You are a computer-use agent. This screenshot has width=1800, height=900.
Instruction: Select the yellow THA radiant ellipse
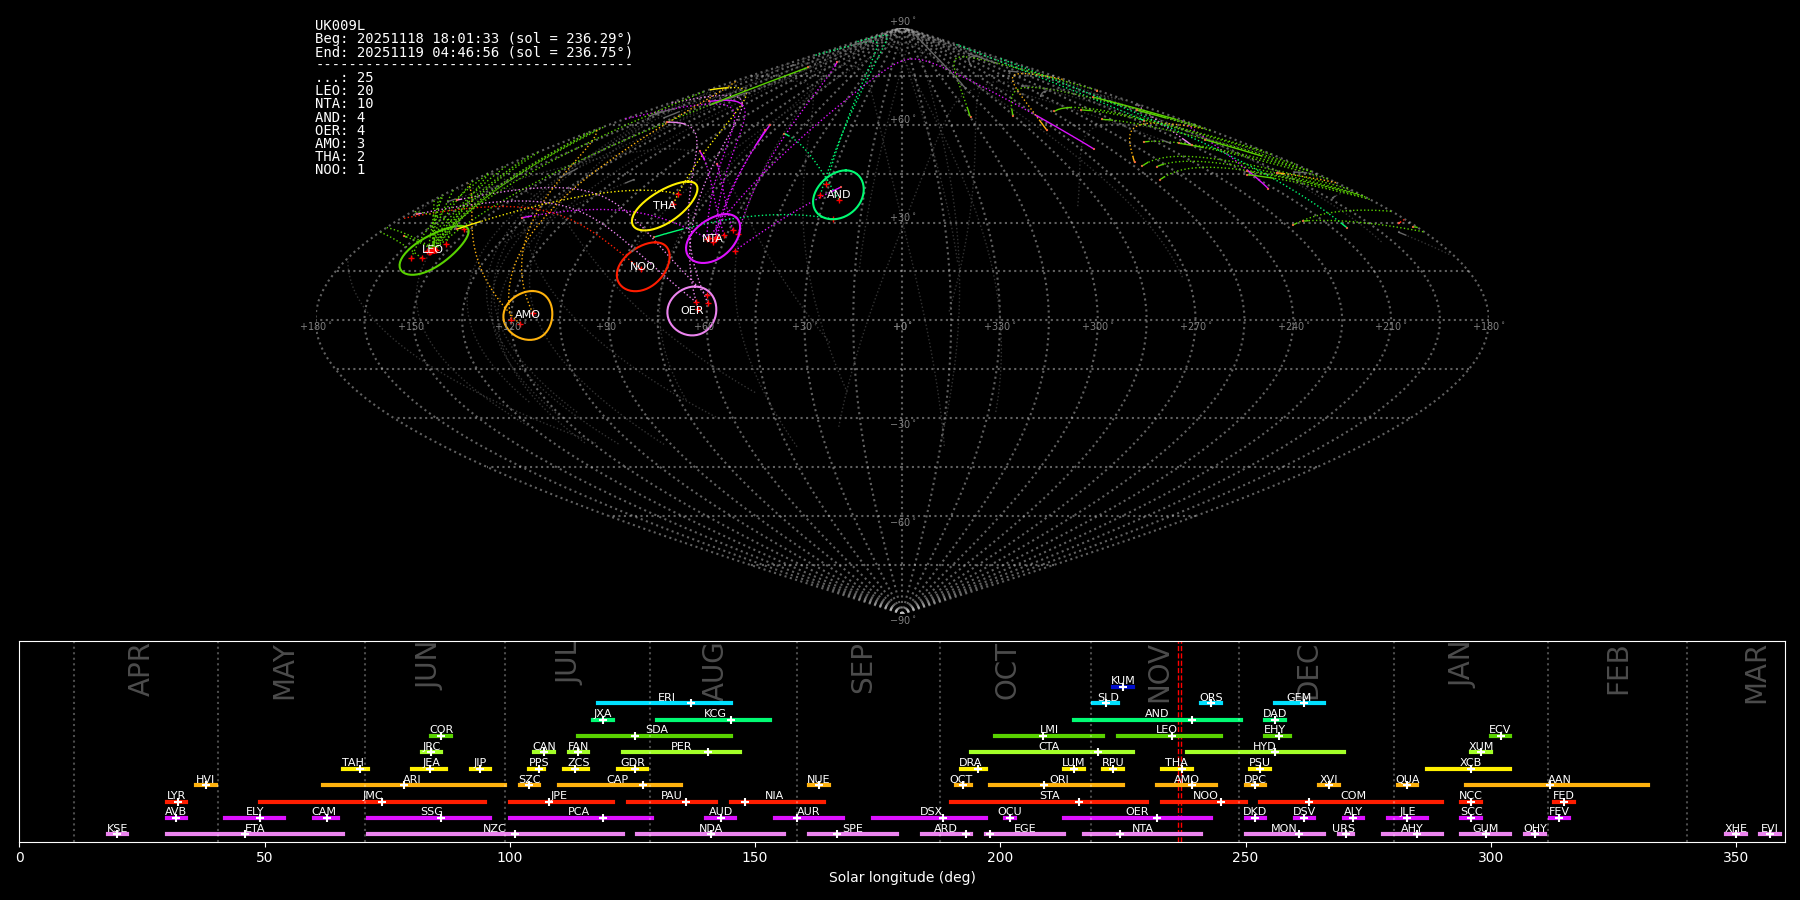[x=664, y=206]
